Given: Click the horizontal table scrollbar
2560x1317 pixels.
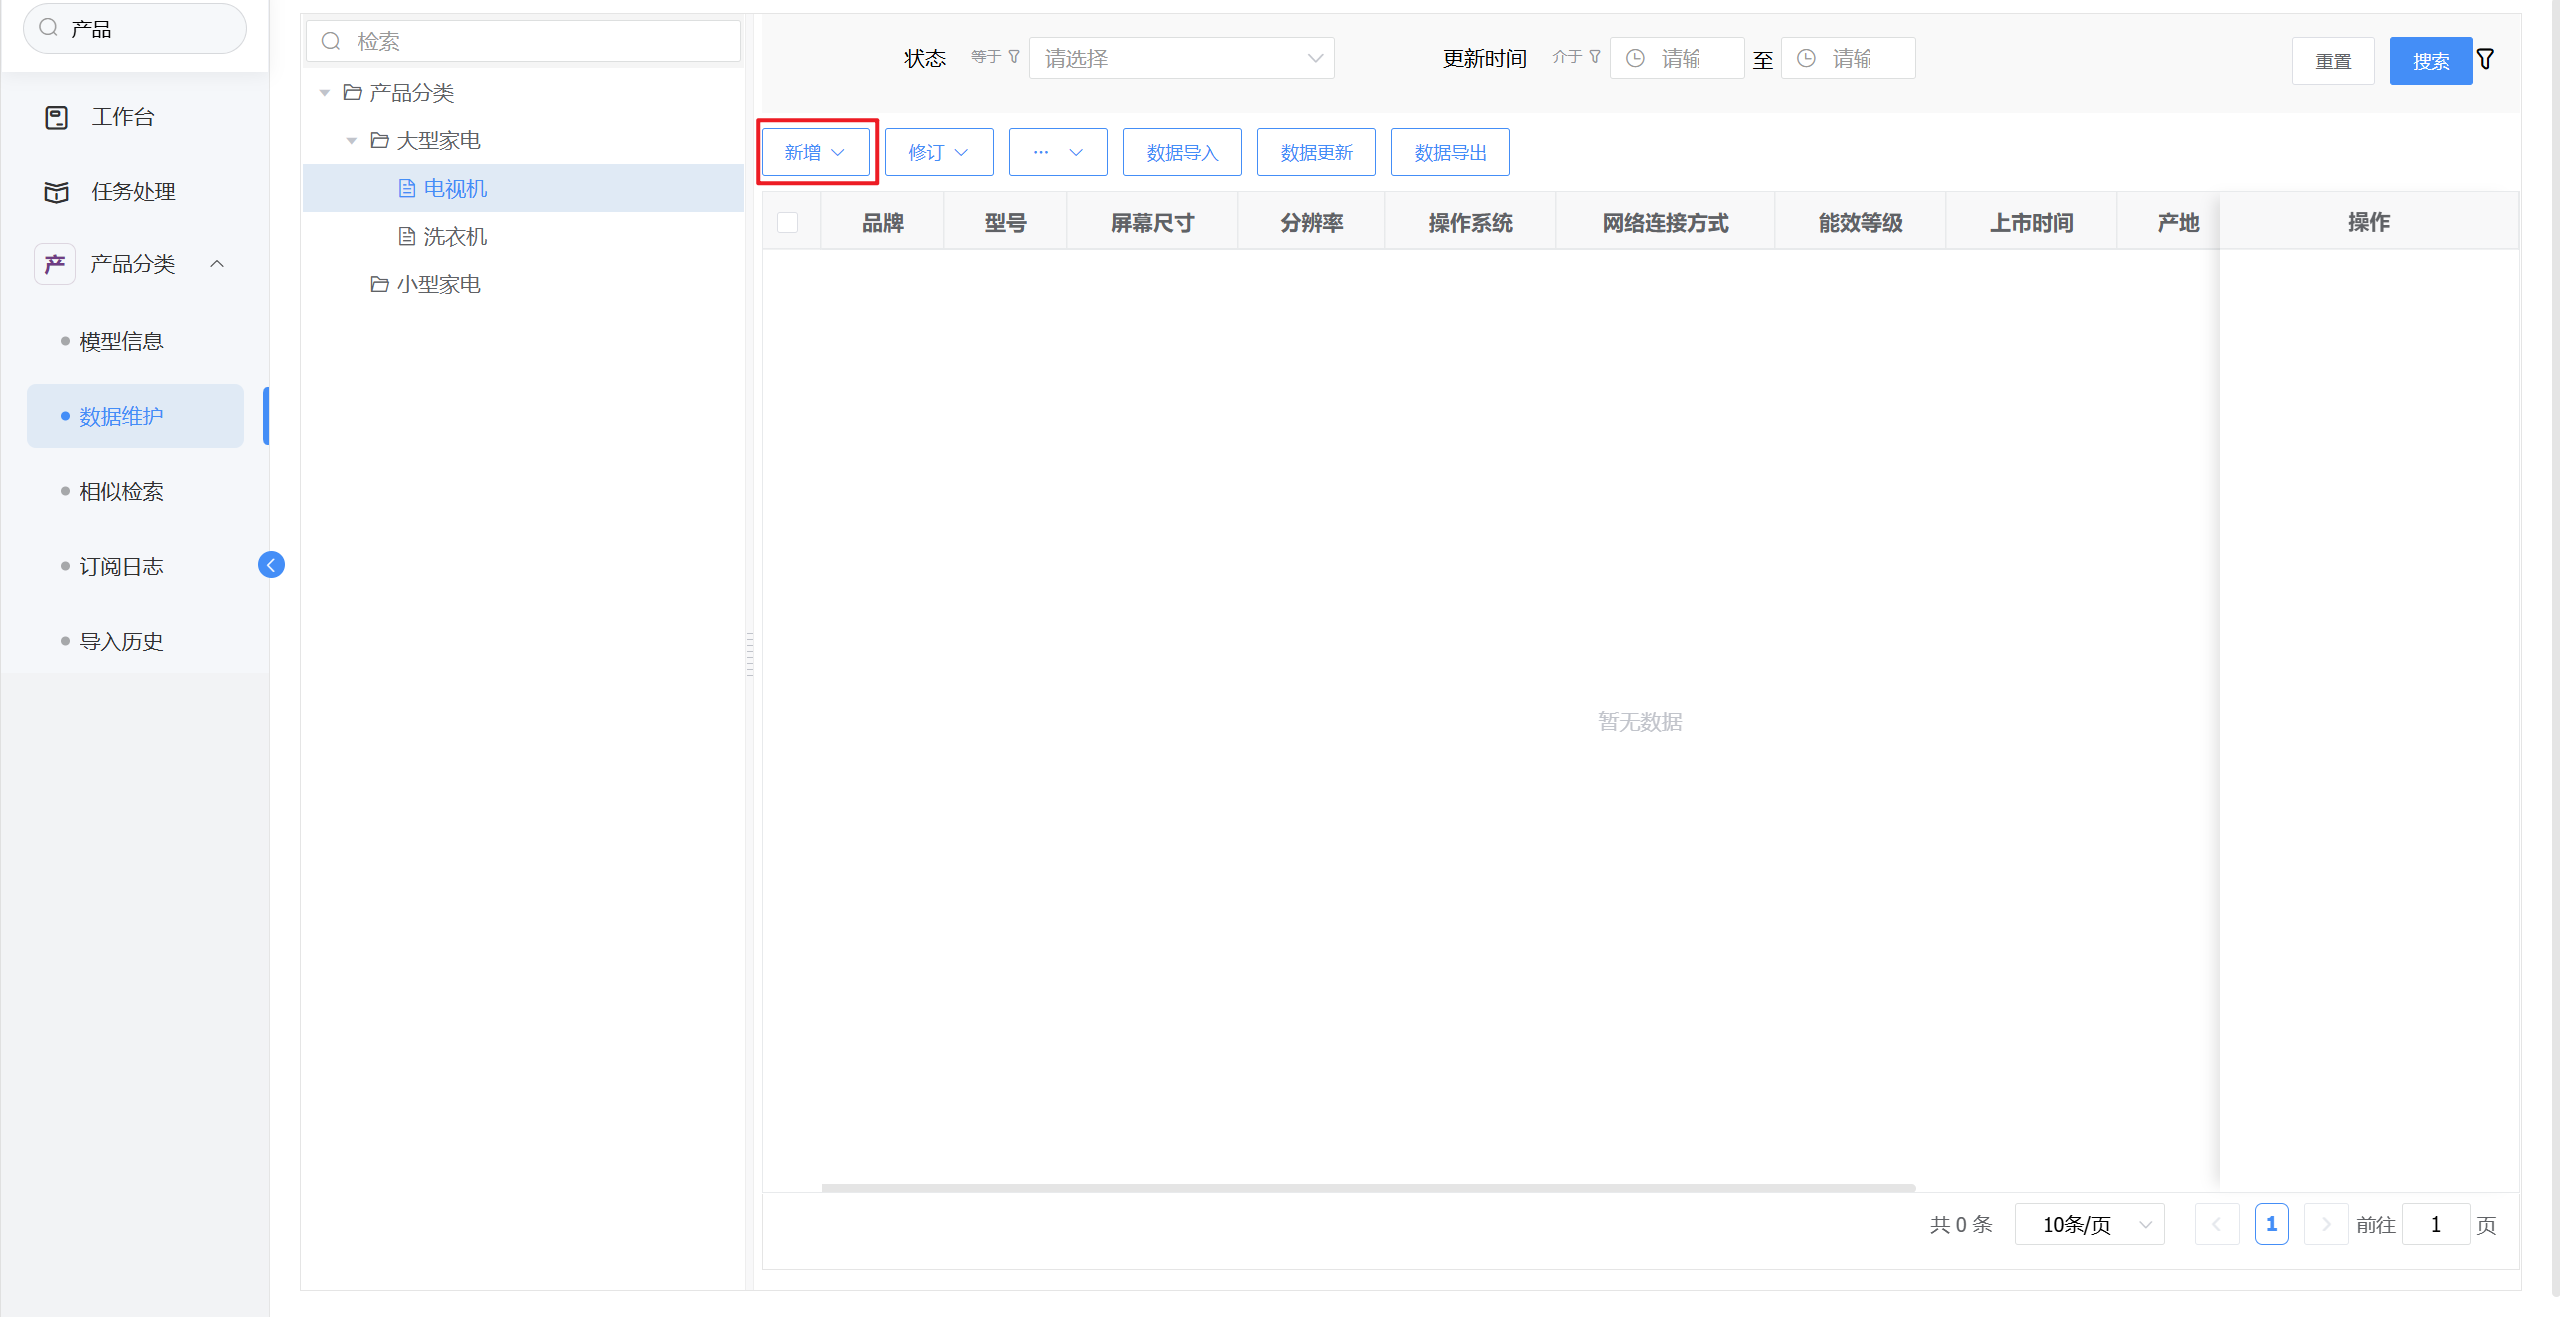Looking at the screenshot, I should pyautogui.click(x=1367, y=1188).
